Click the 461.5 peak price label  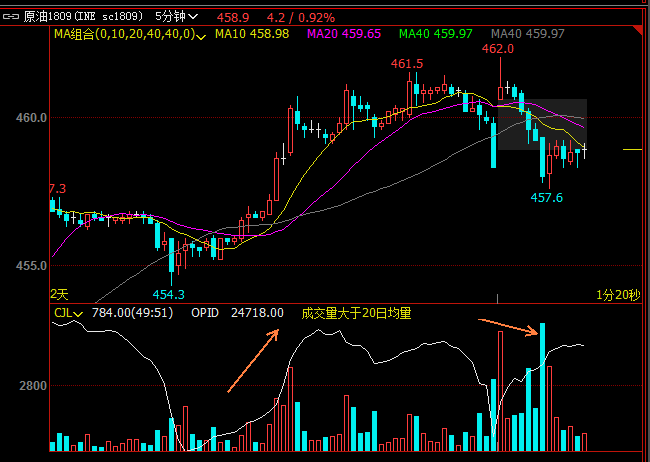[x=407, y=64]
